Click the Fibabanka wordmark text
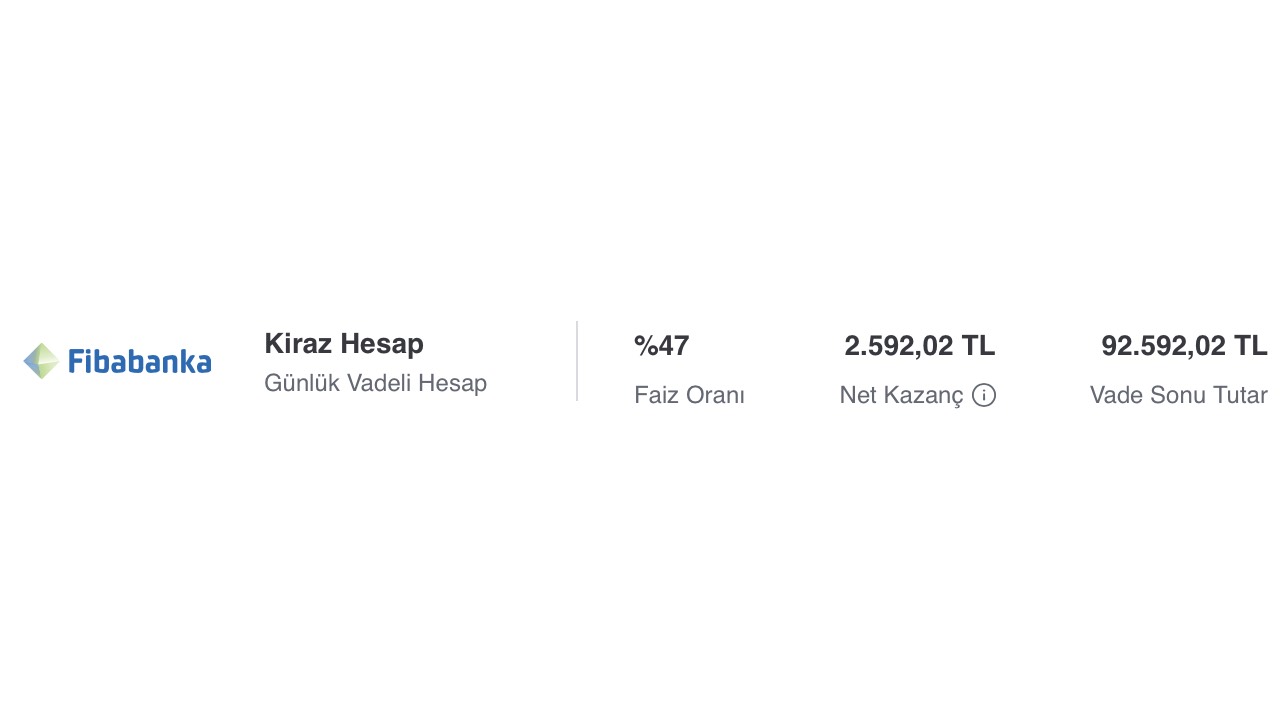The image size is (1280, 720). pos(139,361)
